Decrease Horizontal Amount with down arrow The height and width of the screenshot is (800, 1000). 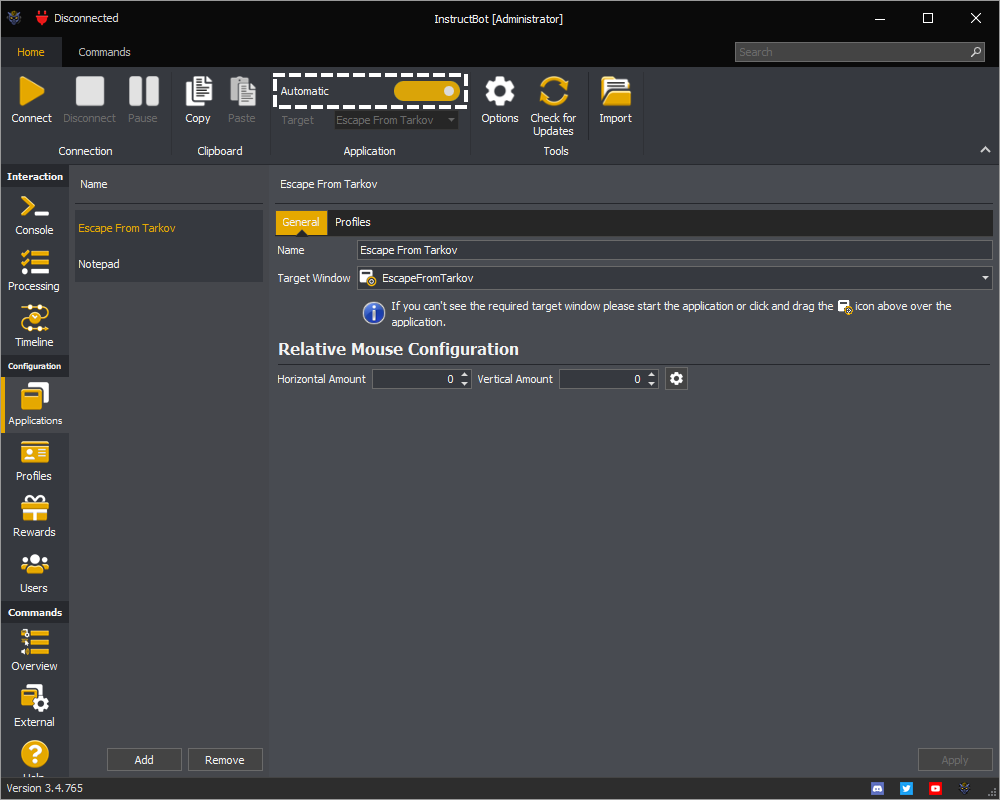[464, 383]
